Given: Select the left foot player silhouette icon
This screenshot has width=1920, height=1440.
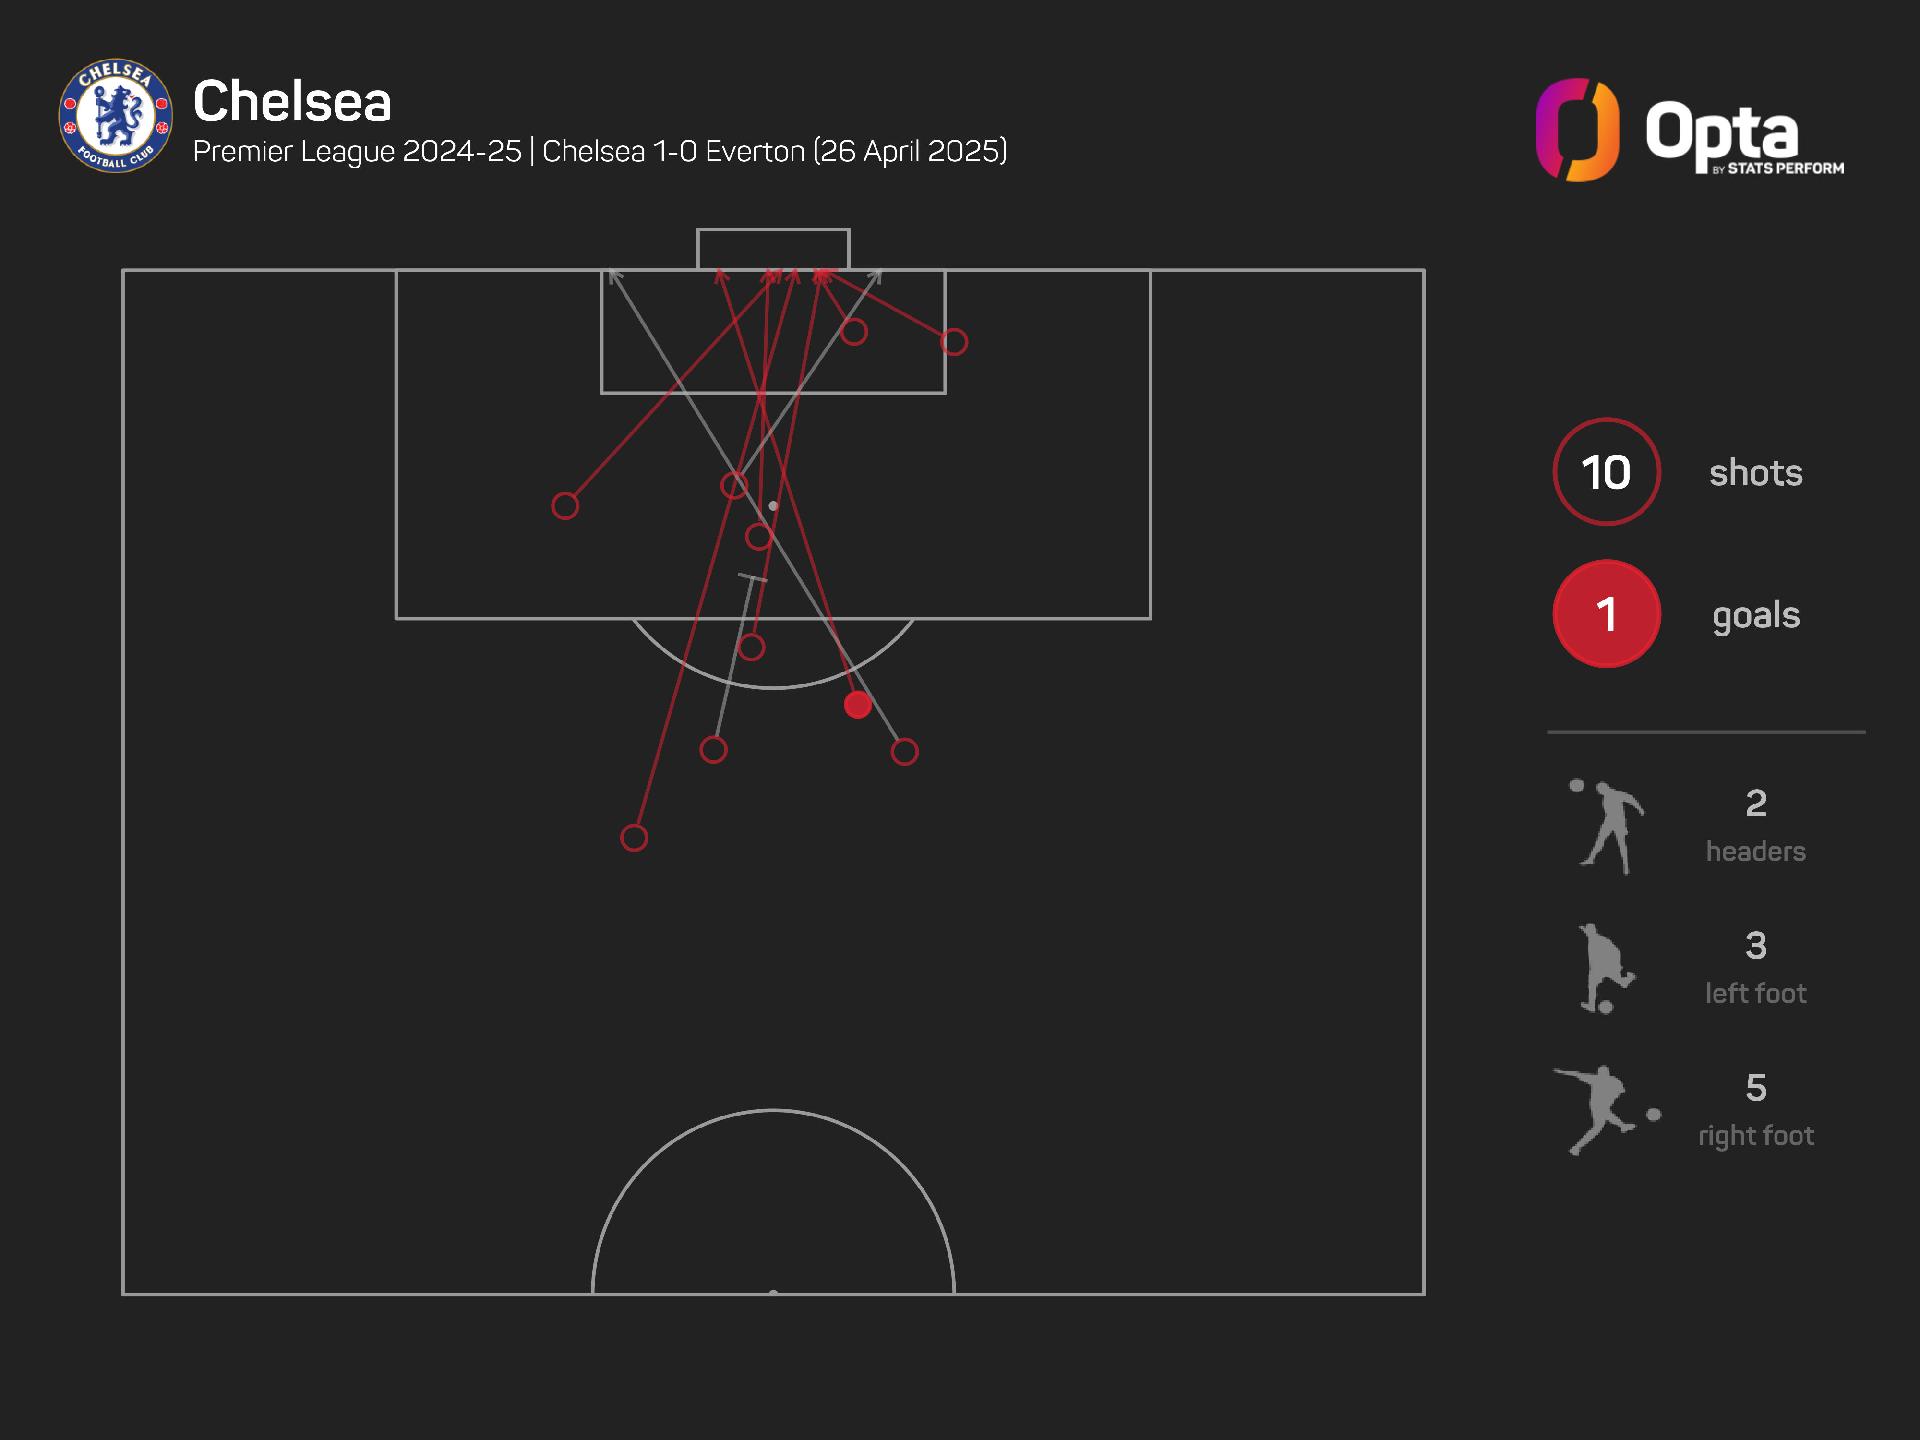Looking at the screenshot, I should point(1605,969).
